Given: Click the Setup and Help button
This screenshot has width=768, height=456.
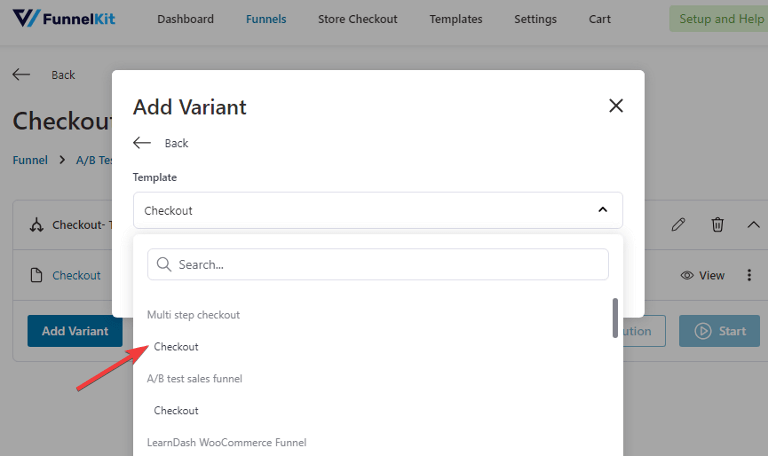Looking at the screenshot, I should pos(719,19).
